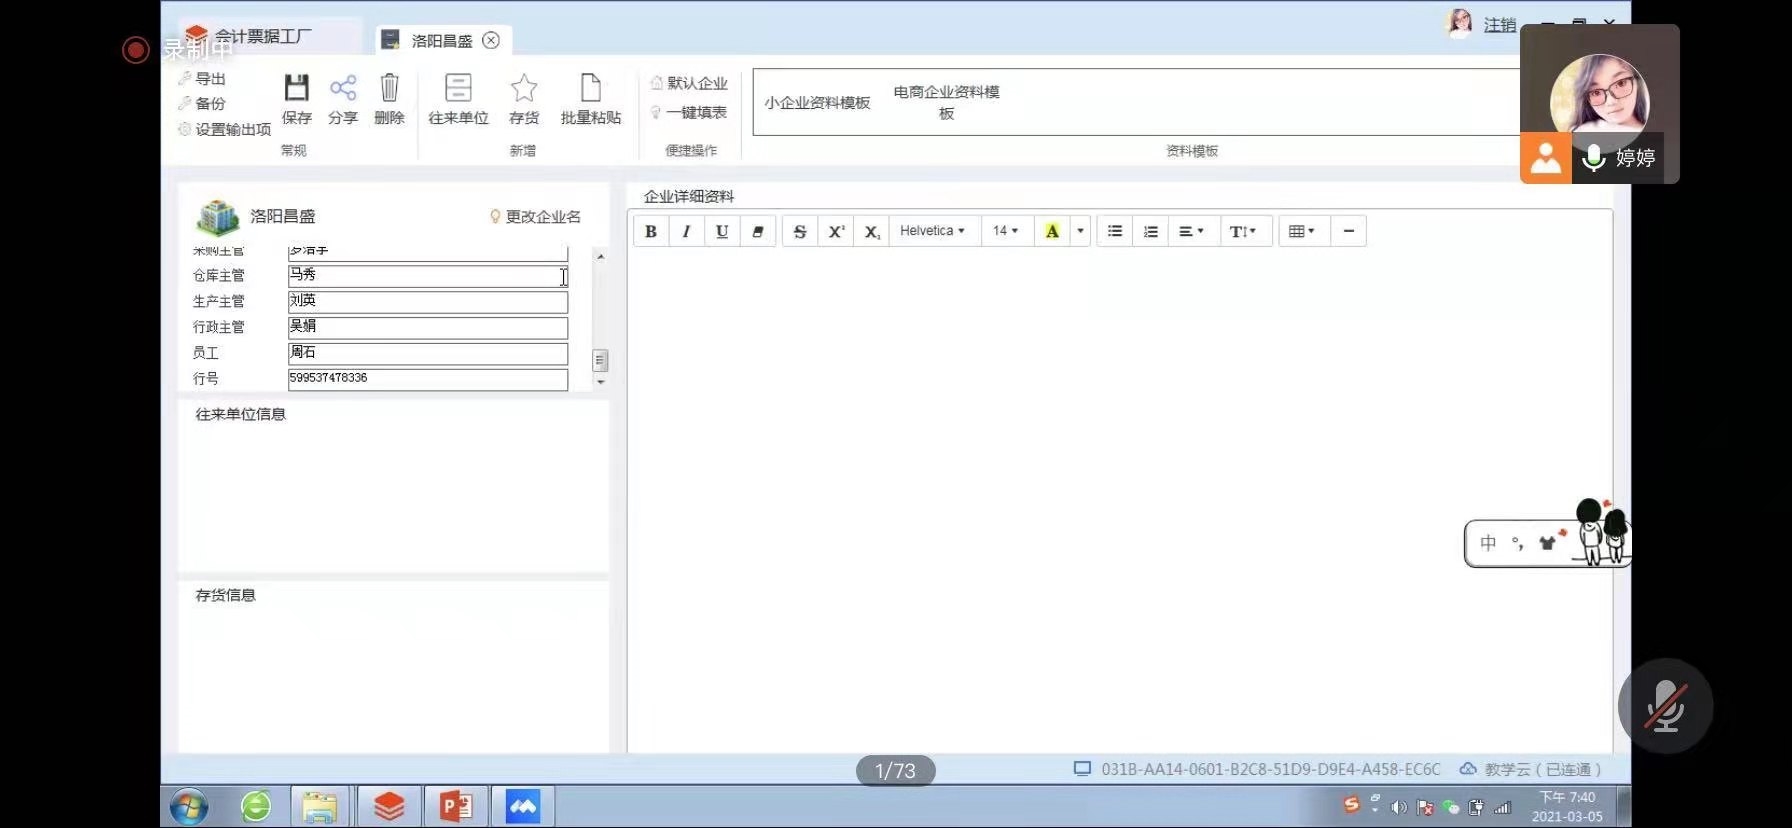Expand the table insert dropdown
The height and width of the screenshot is (828, 1792).
click(1301, 231)
